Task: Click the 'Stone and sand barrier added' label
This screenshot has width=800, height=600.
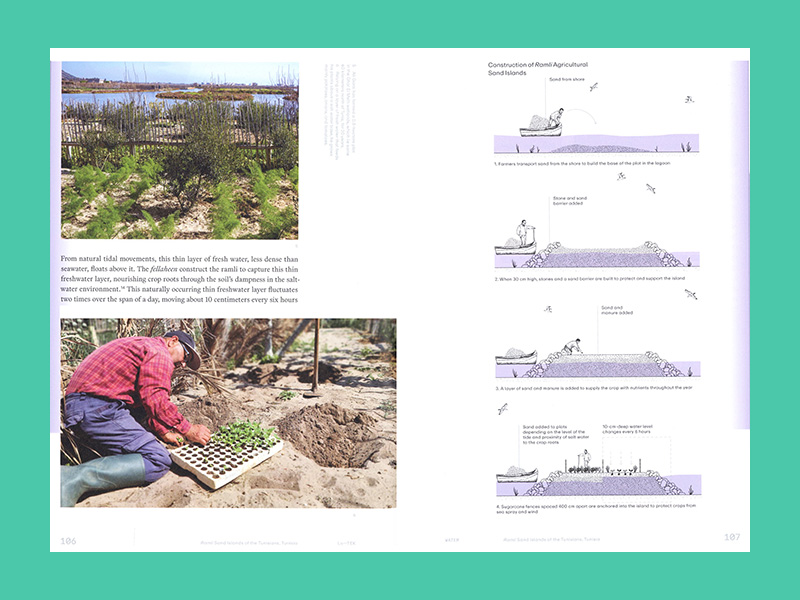Action: pos(568,201)
